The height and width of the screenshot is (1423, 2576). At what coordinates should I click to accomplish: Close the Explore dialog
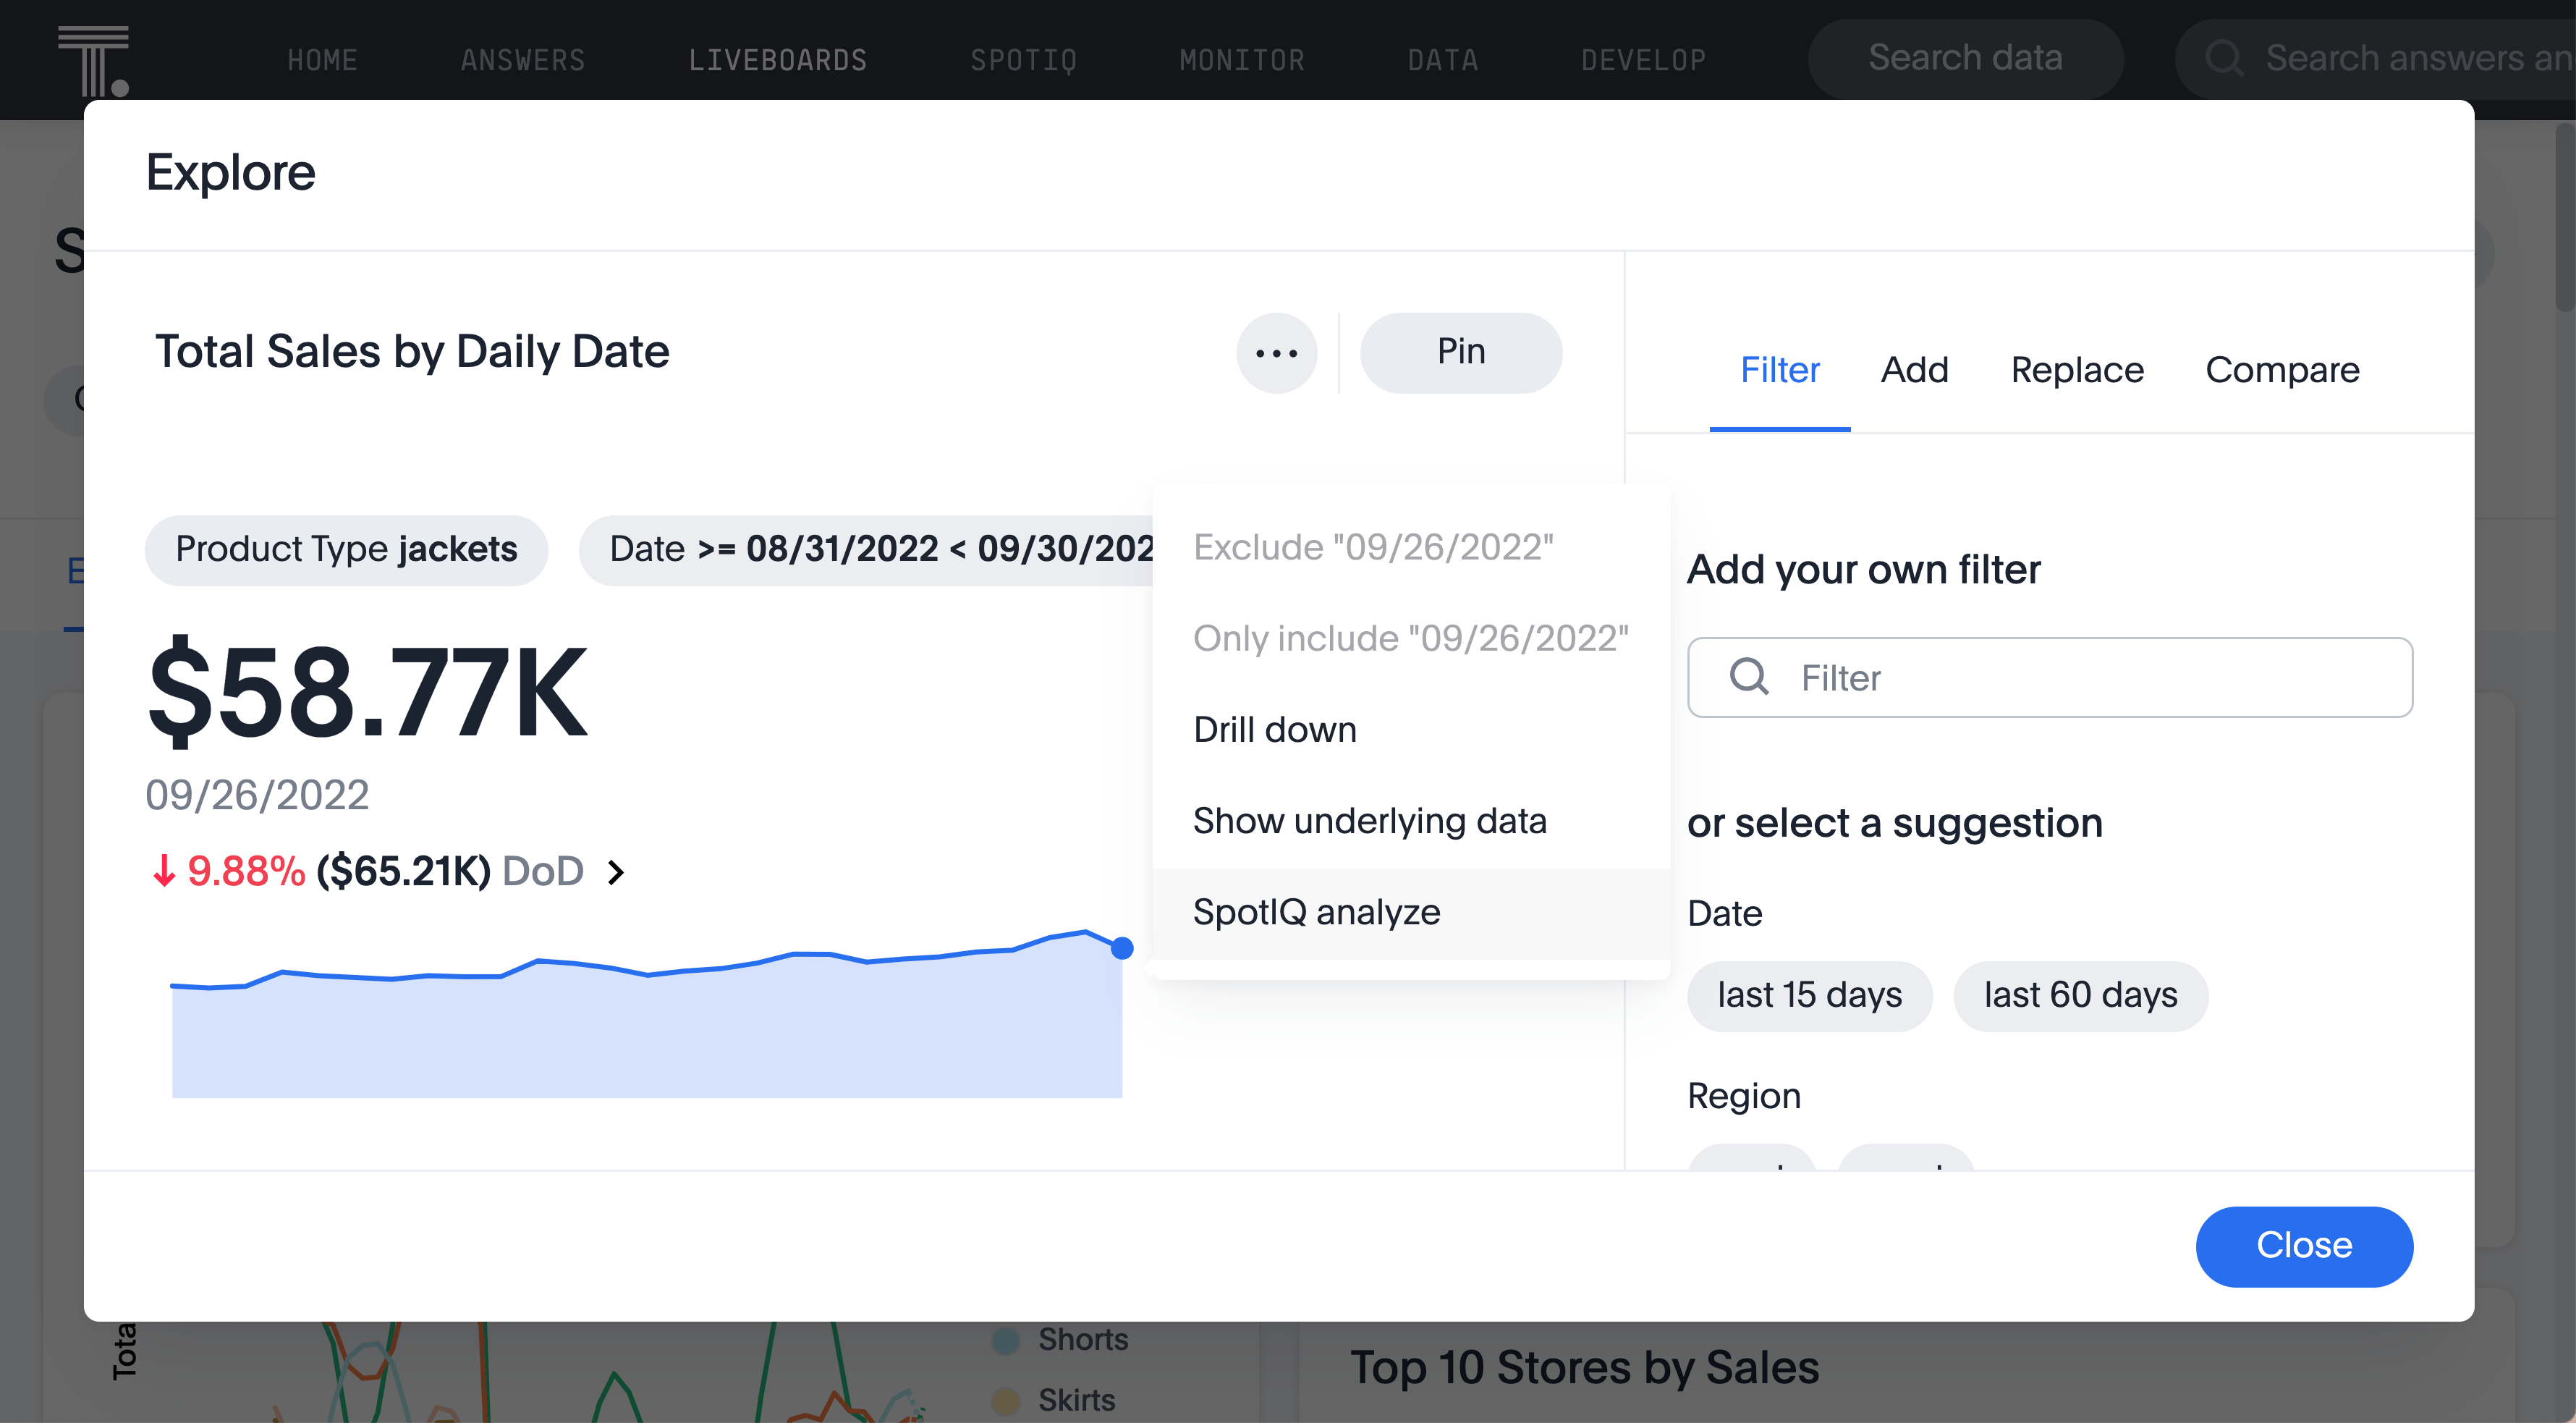tap(2304, 1246)
